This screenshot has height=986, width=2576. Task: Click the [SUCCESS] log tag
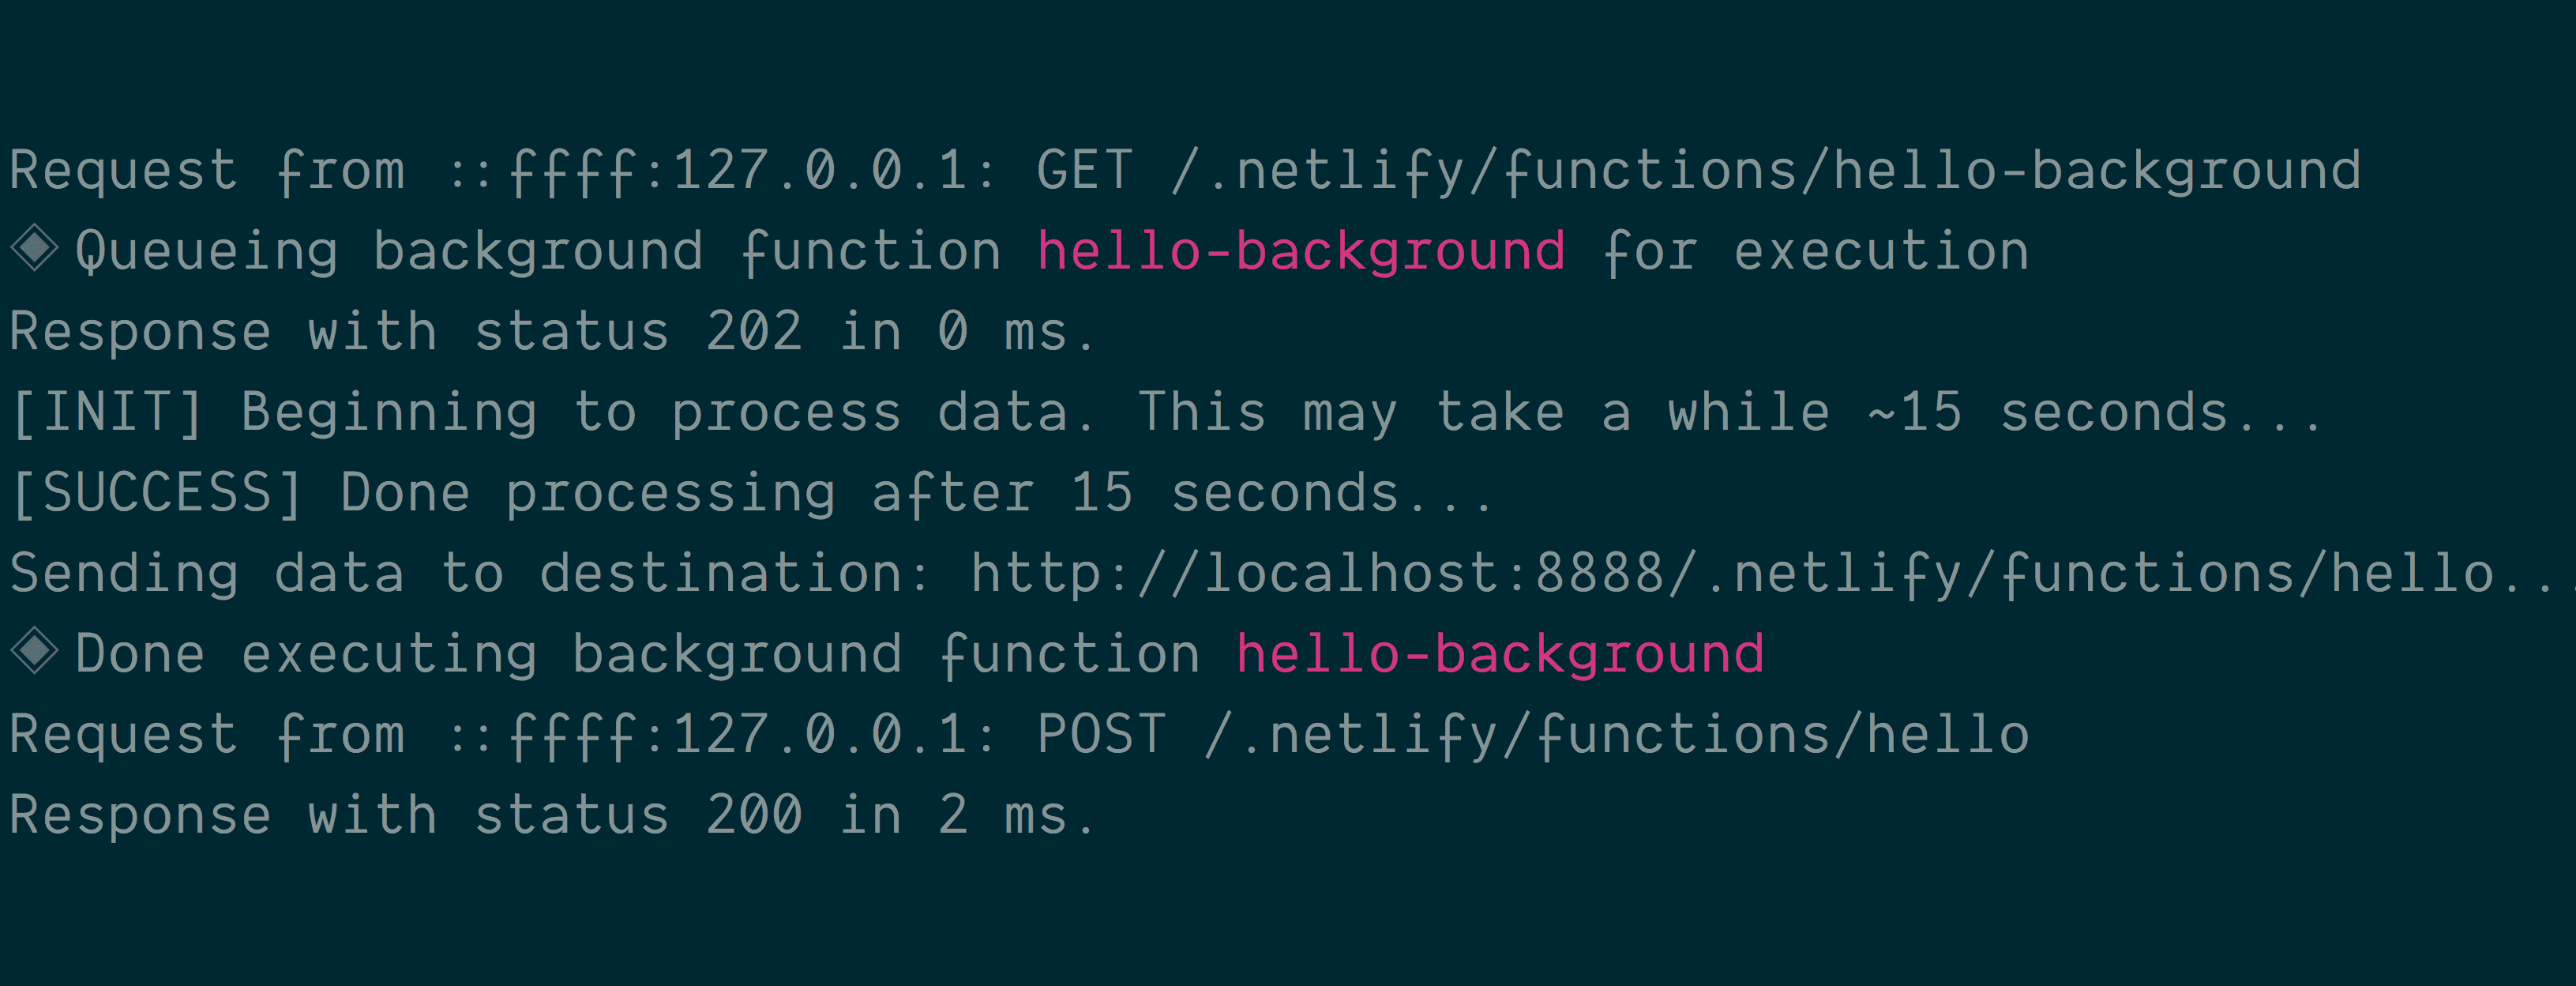[x=157, y=493]
